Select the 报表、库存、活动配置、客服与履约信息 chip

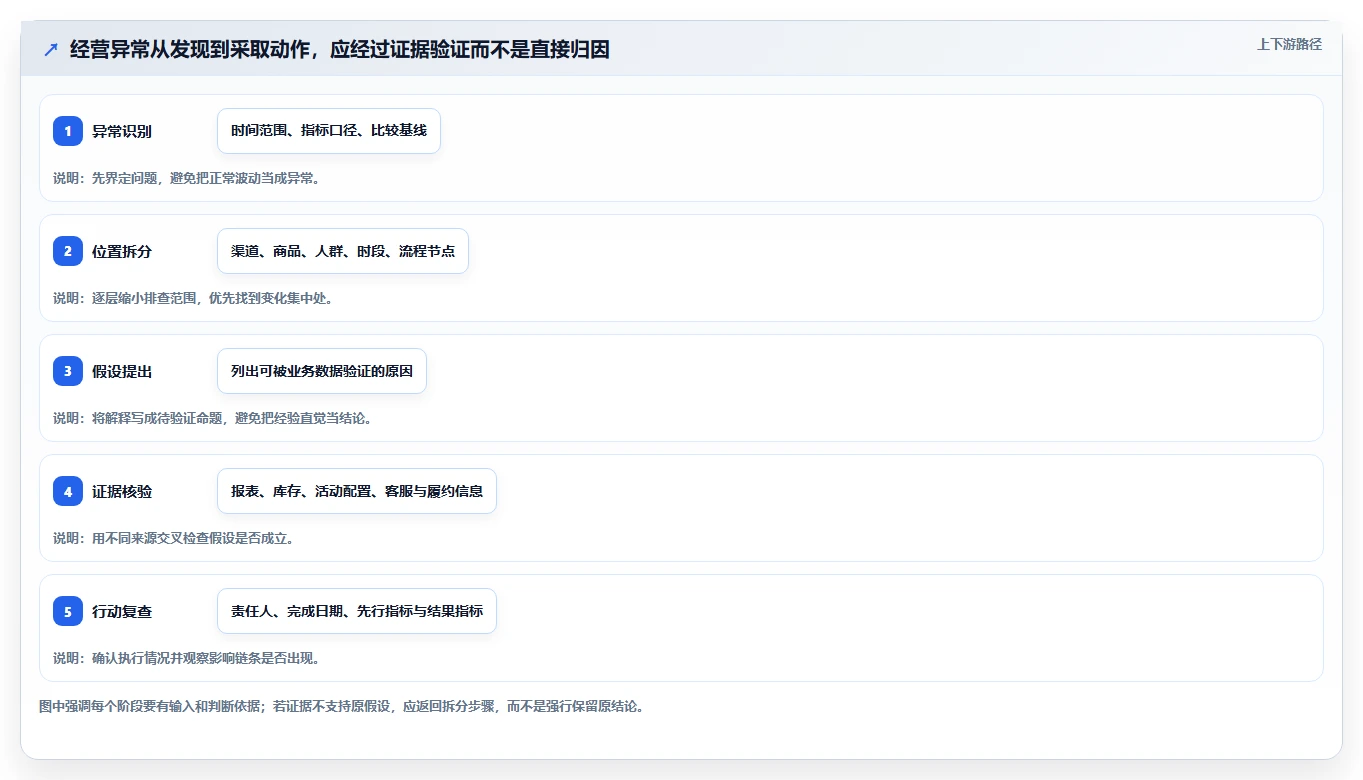point(357,491)
